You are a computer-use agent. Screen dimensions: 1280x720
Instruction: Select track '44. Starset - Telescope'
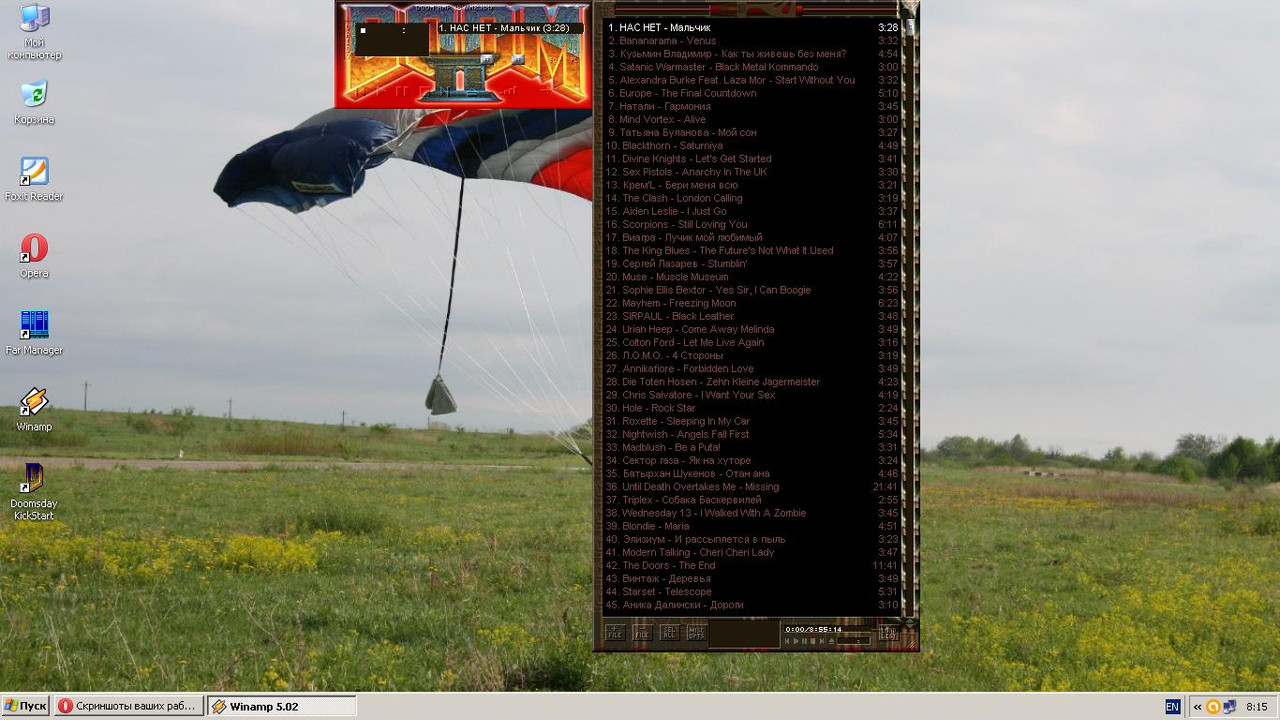pyautogui.click(x=752, y=591)
